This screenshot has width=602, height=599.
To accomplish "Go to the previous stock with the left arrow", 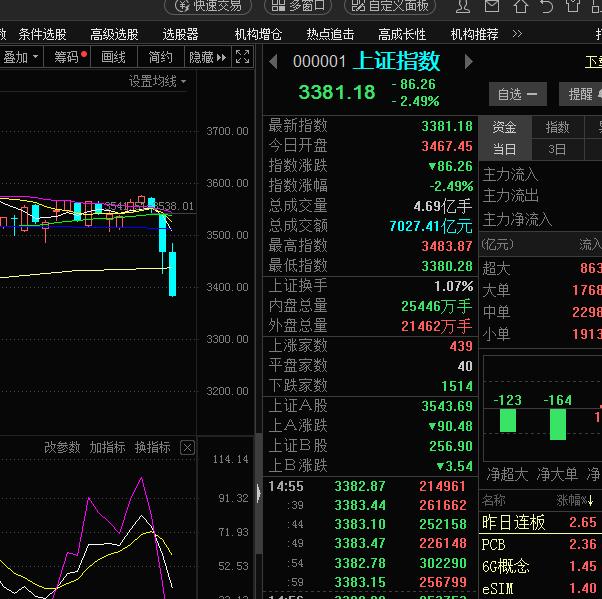I will [273, 61].
